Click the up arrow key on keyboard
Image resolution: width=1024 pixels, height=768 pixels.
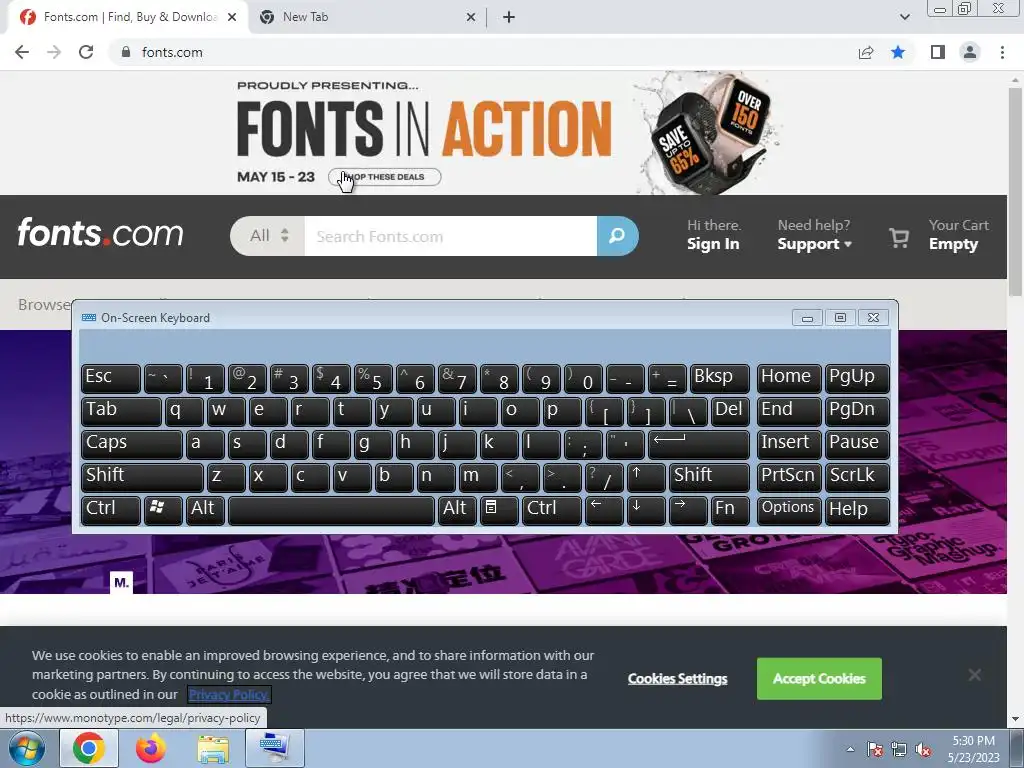pos(646,477)
